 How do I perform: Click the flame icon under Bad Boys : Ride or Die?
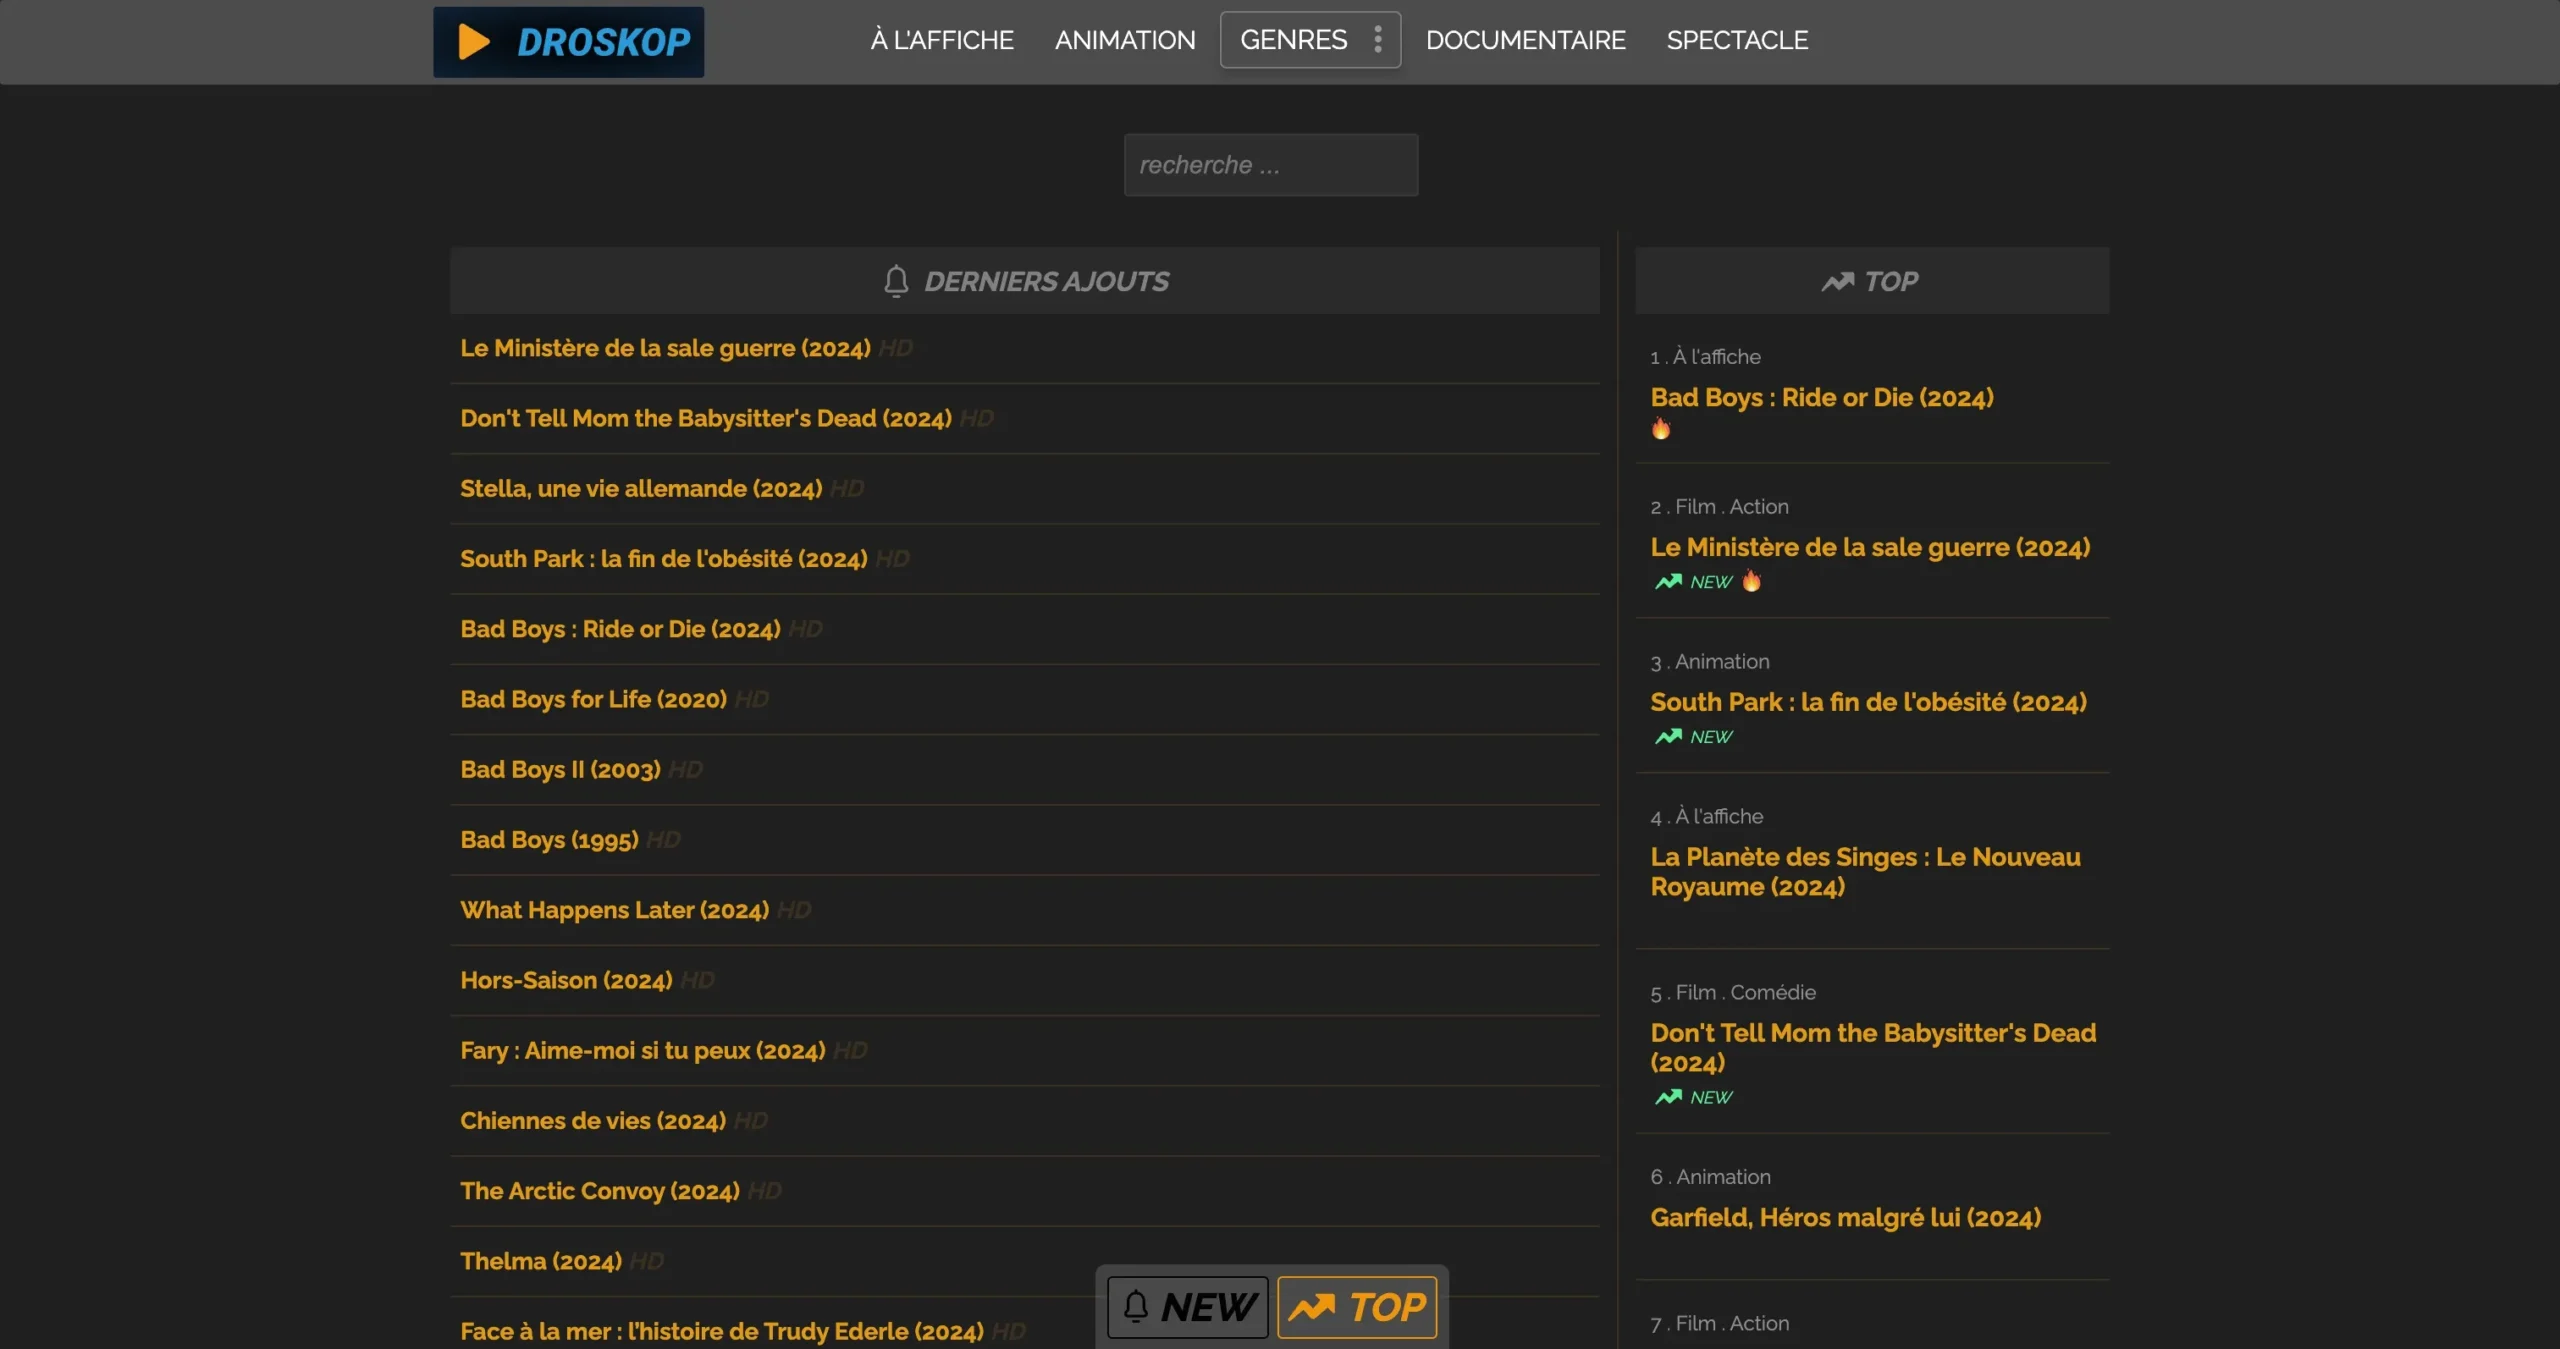tap(1661, 429)
